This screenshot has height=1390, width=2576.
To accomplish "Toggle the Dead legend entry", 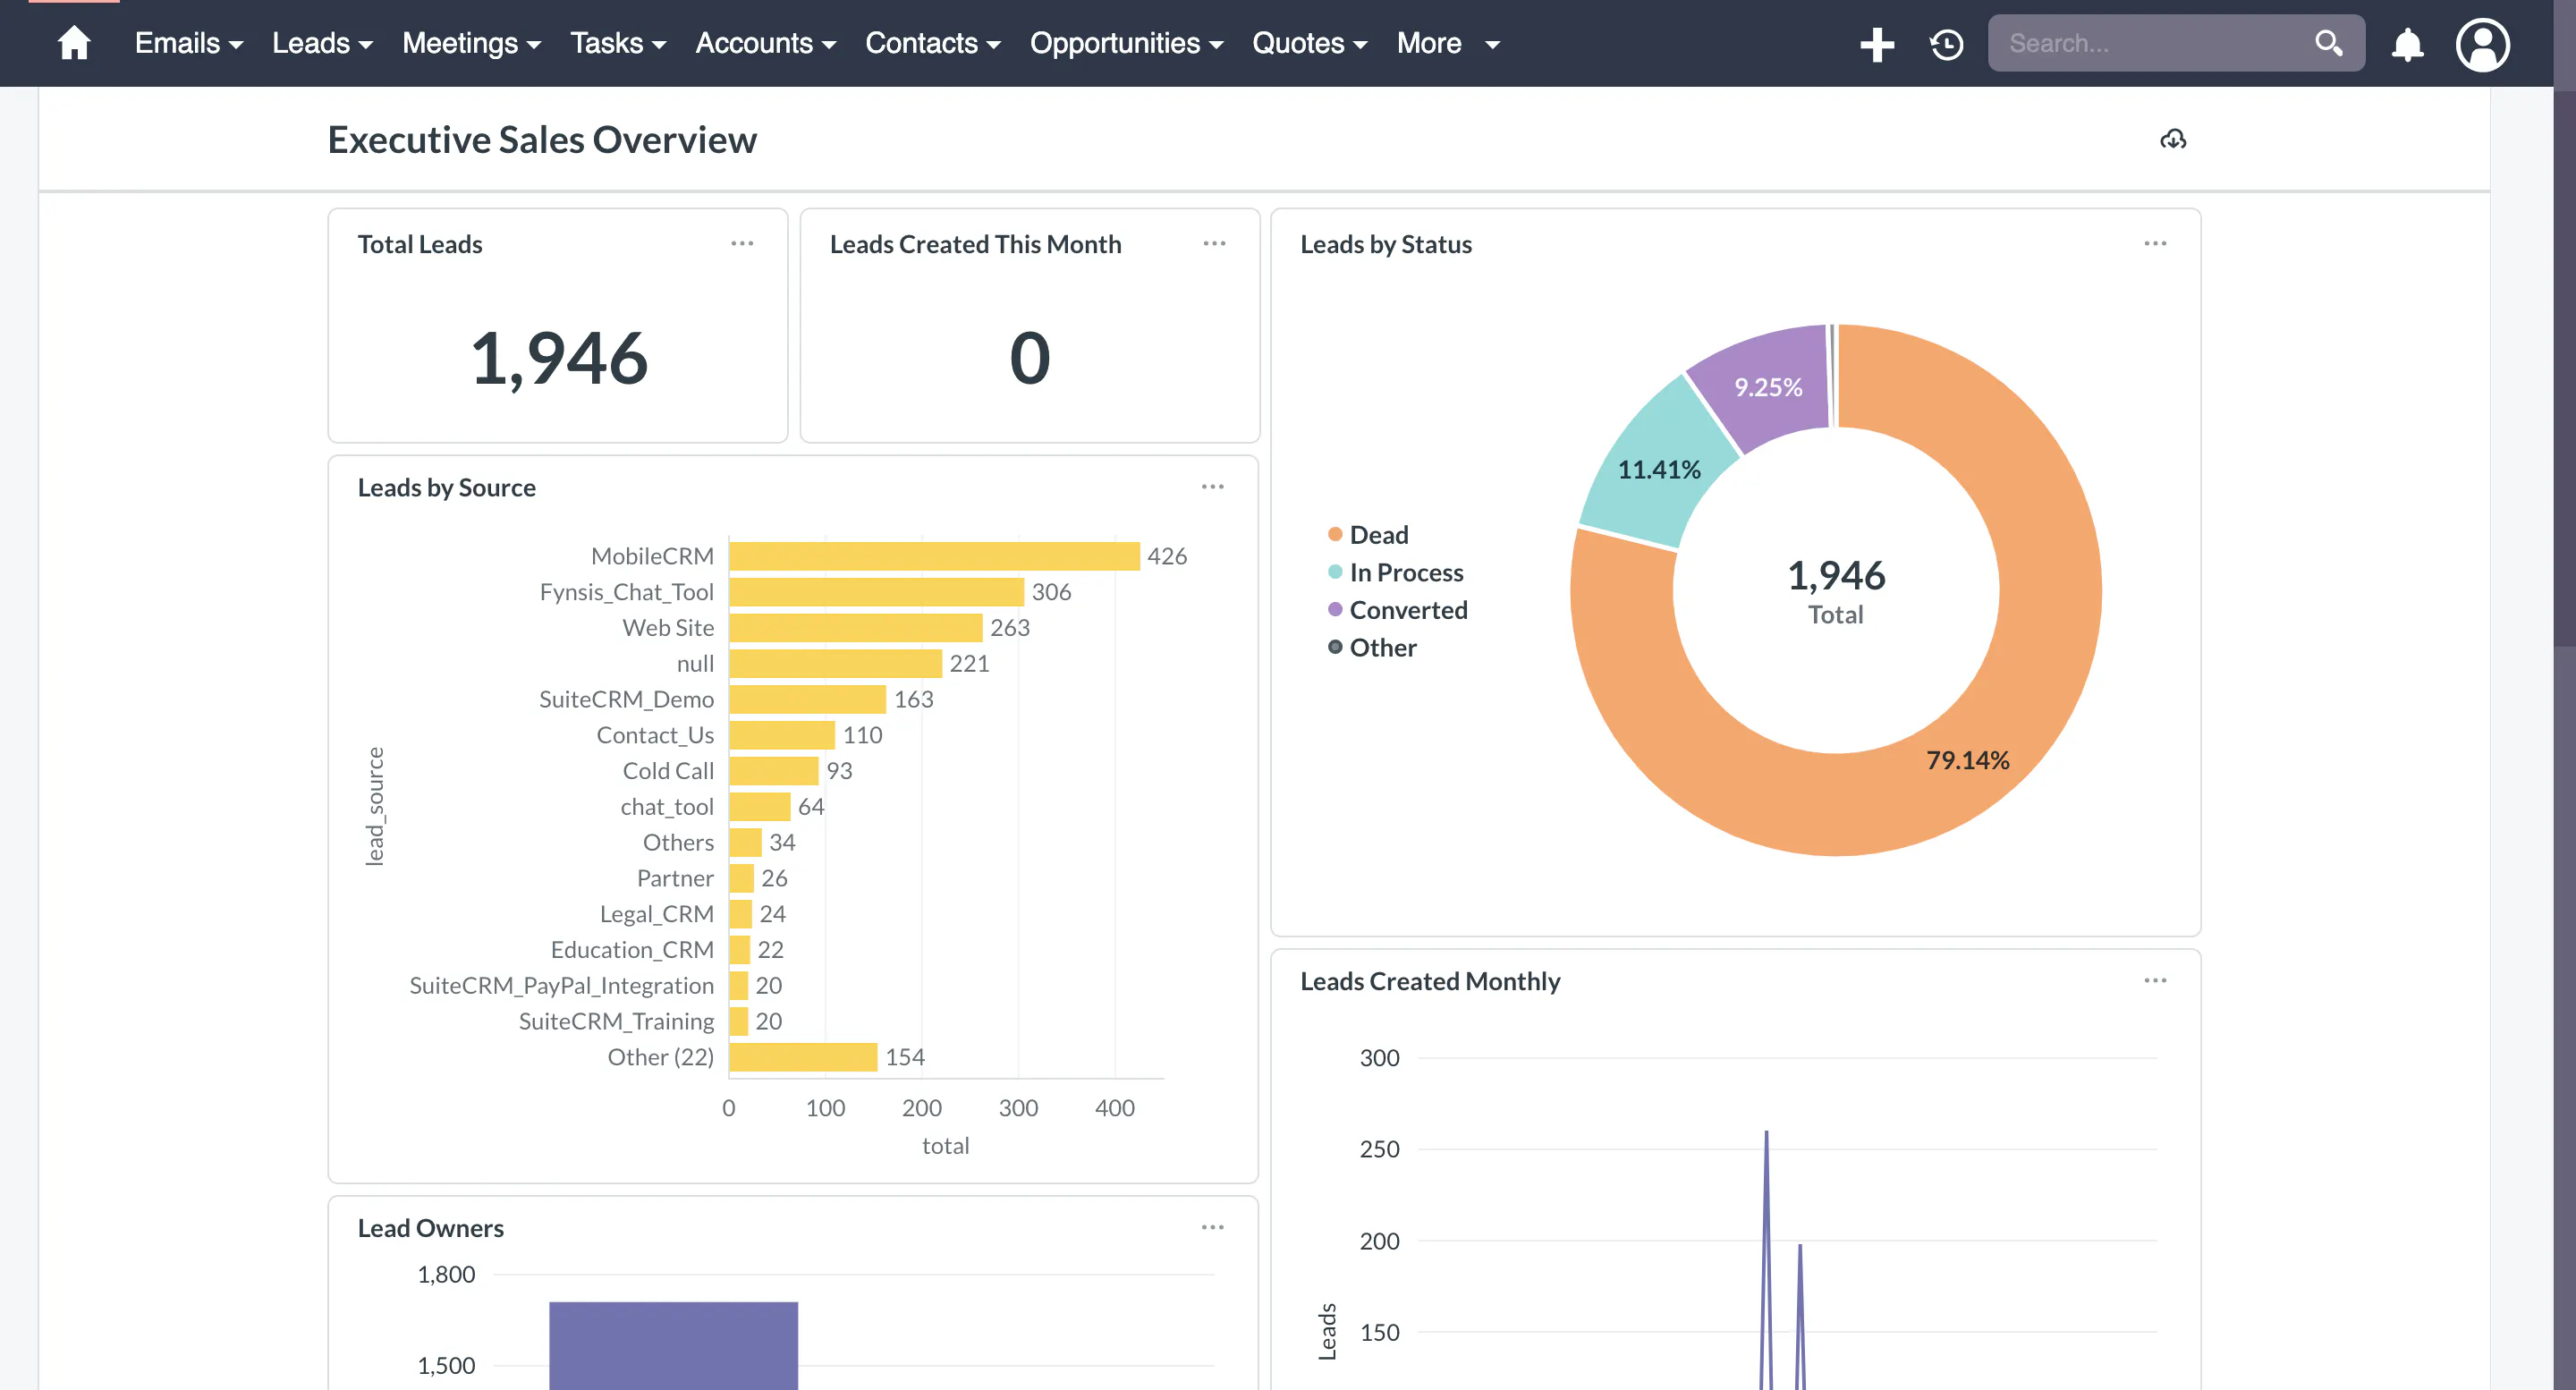I will point(1368,535).
